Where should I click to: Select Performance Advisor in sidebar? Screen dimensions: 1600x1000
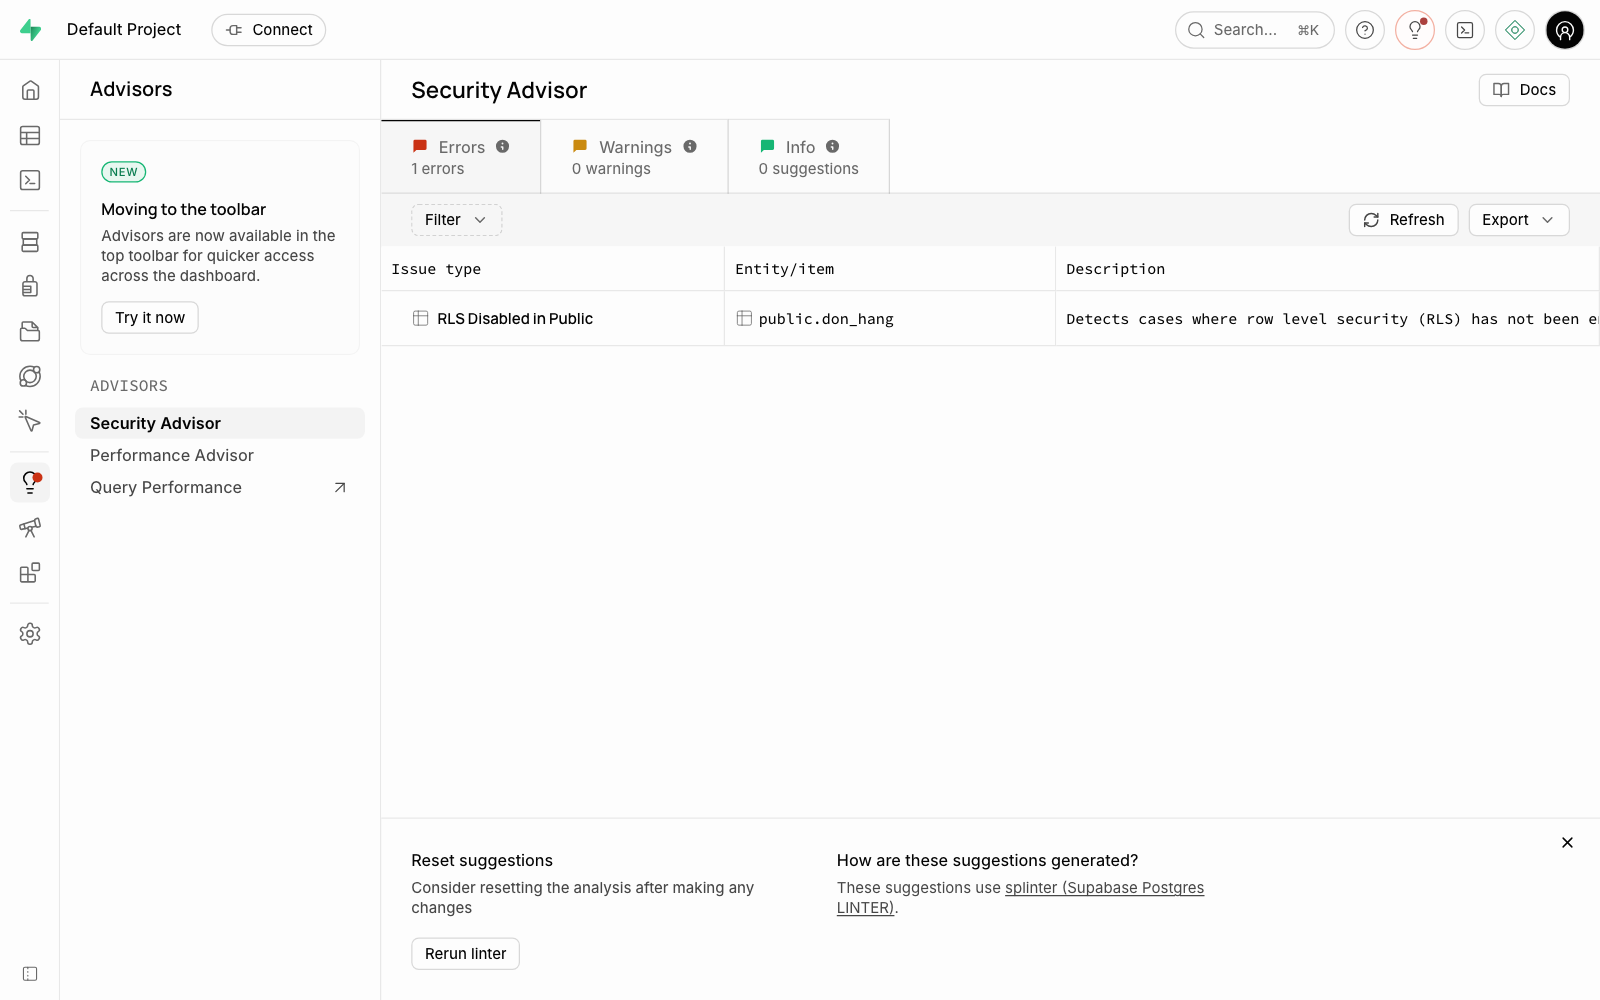220,455
